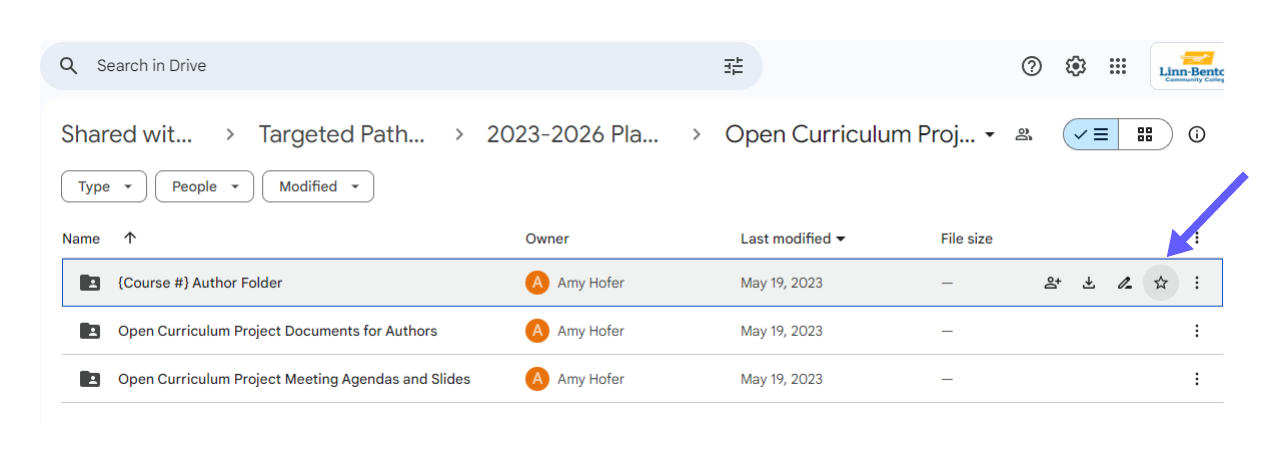1287x469 pixels.
Task: Click the search magnifier icon
Action: [68, 66]
